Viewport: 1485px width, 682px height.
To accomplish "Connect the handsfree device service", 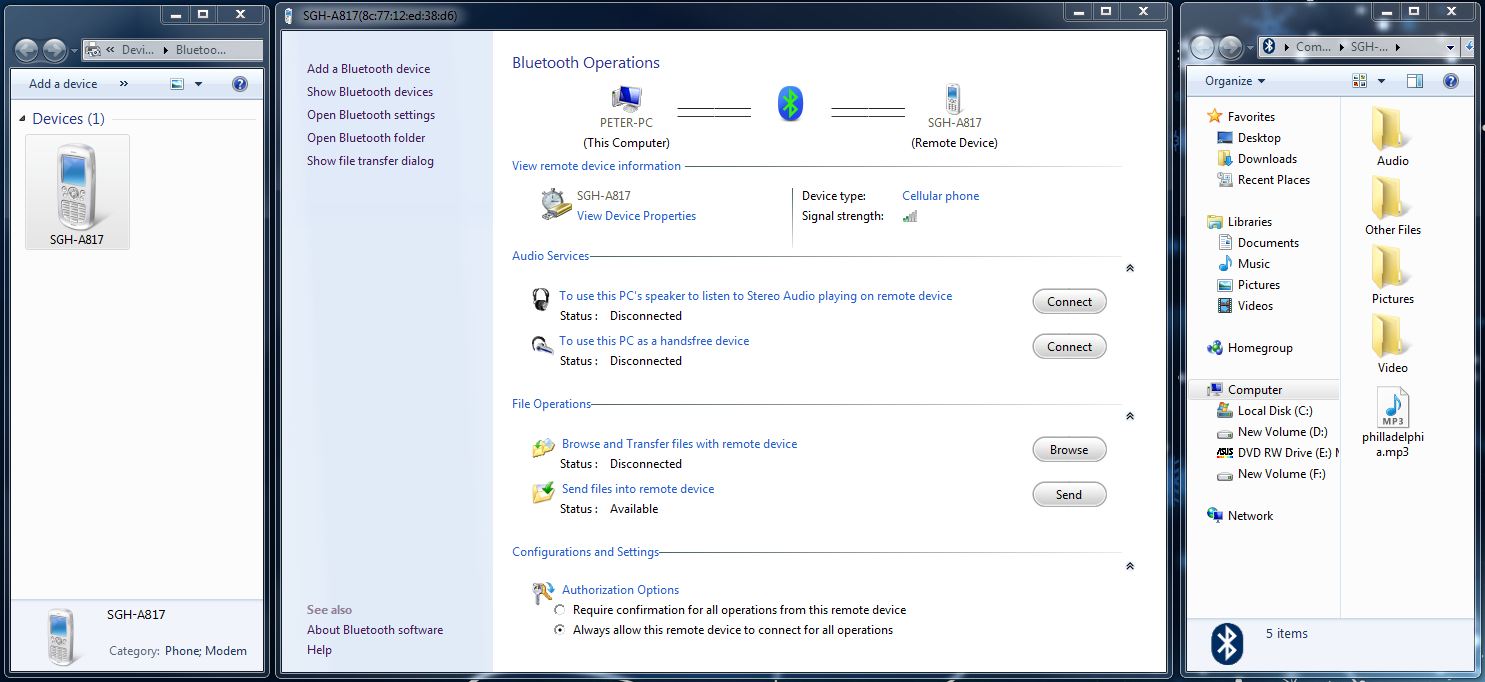I will (x=1069, y=347).
